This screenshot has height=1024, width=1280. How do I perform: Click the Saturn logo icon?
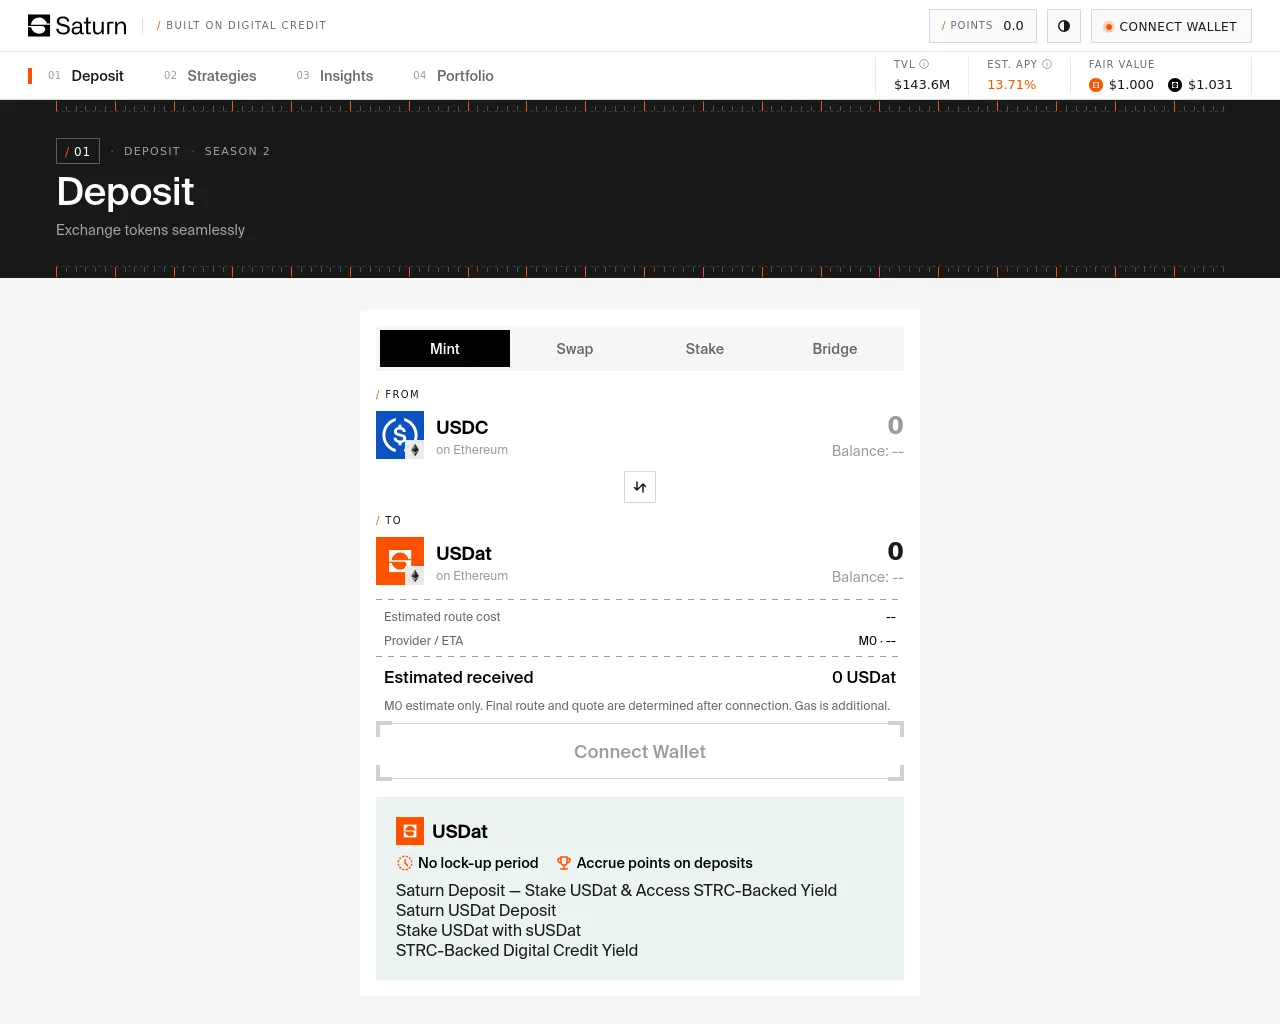(x=39, y=26)
